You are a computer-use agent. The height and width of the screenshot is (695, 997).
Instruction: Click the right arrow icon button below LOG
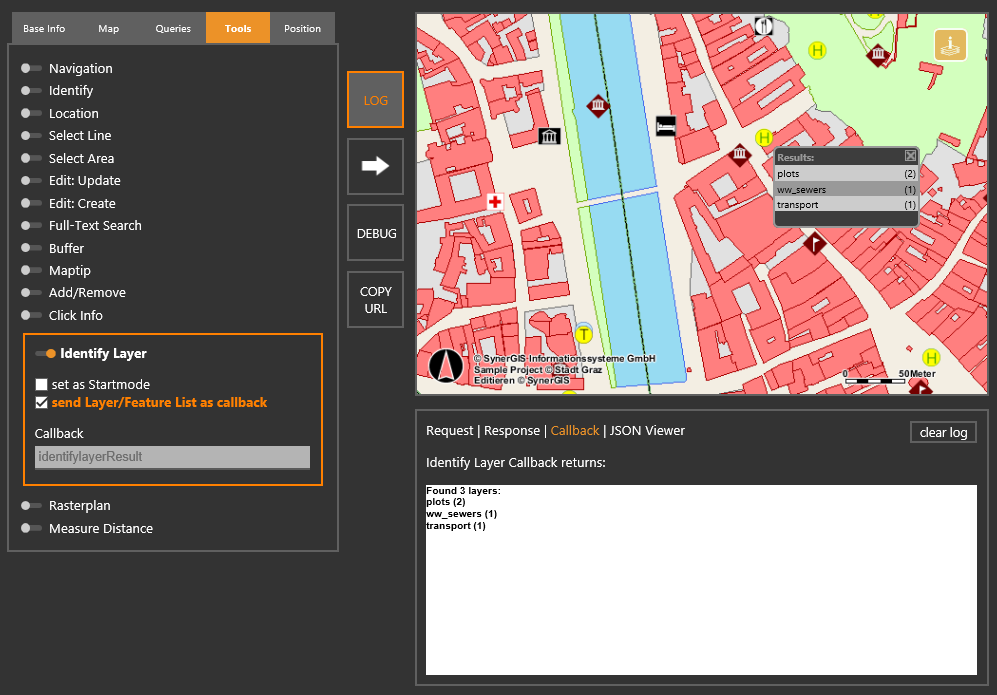point(375,166)
